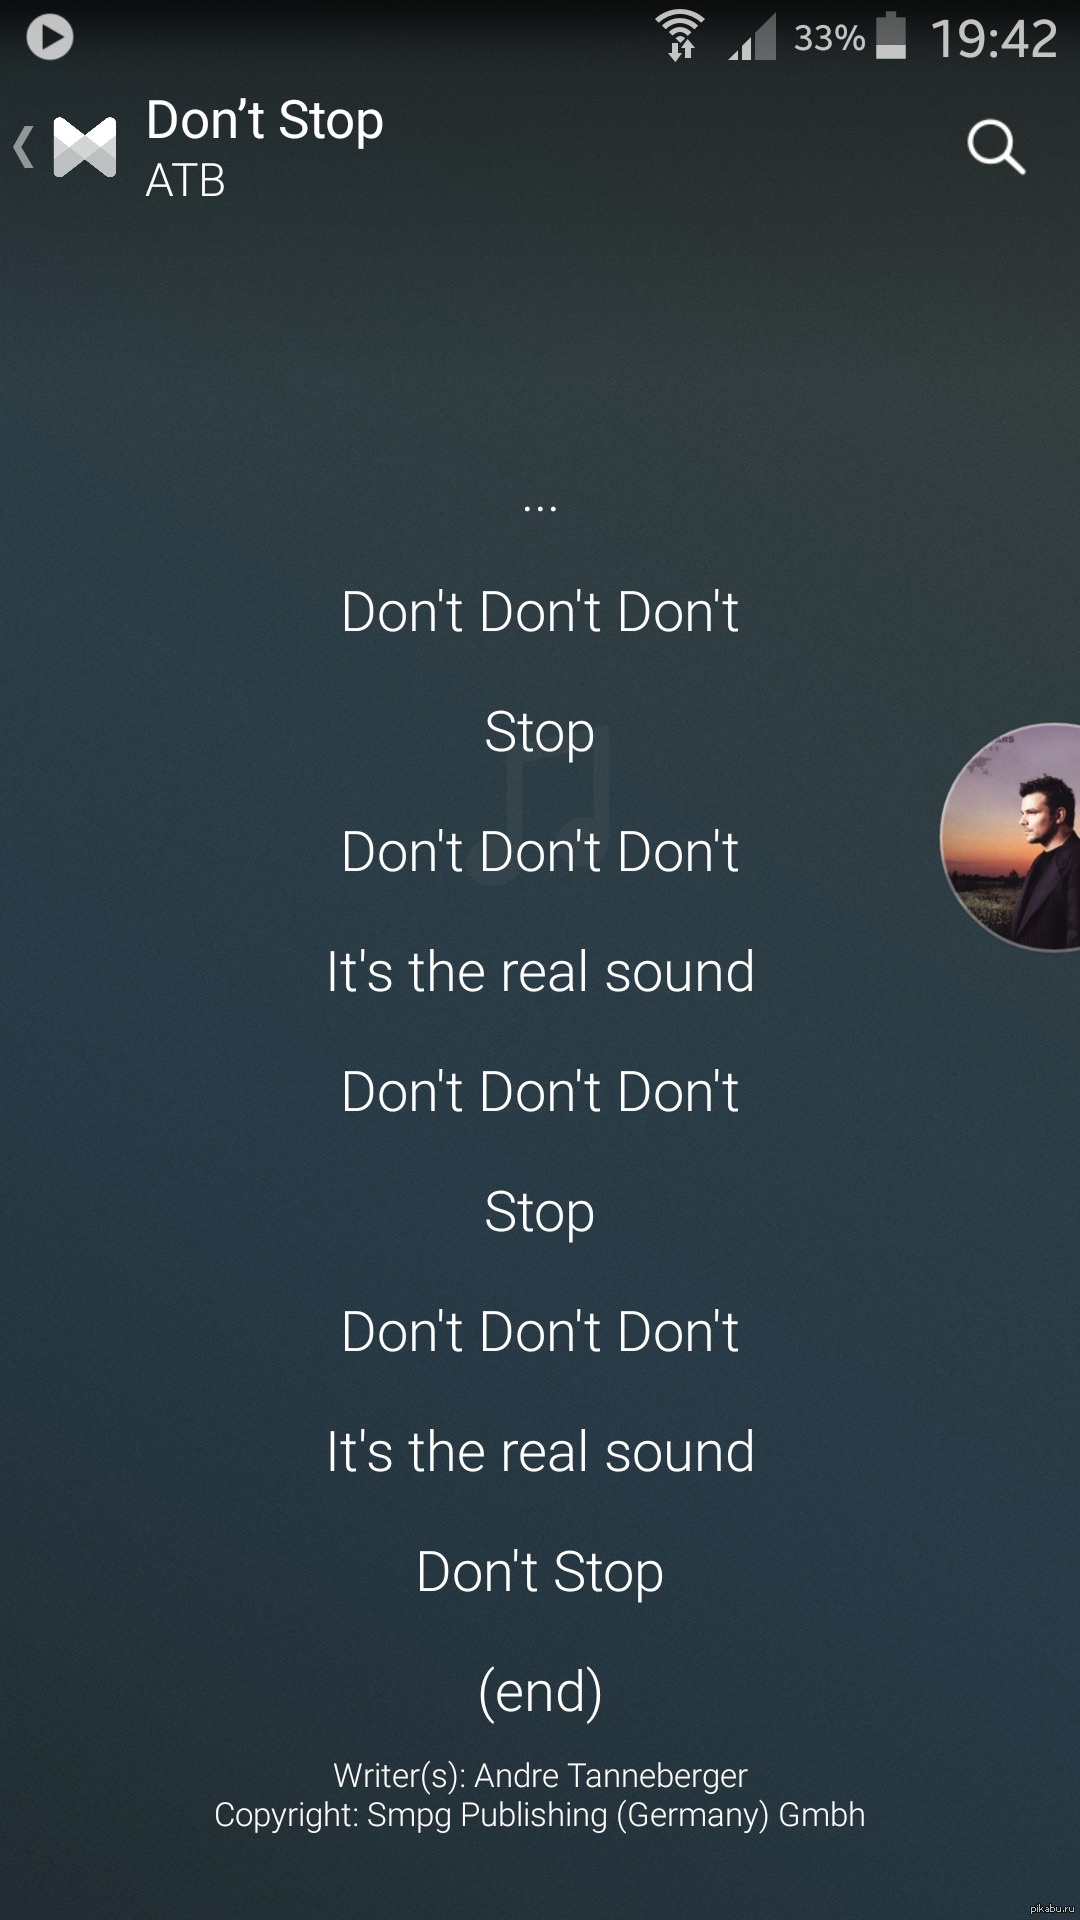Tap the song title Don't Stop
Screen dimensions: 1080x1920
[265, 121]
